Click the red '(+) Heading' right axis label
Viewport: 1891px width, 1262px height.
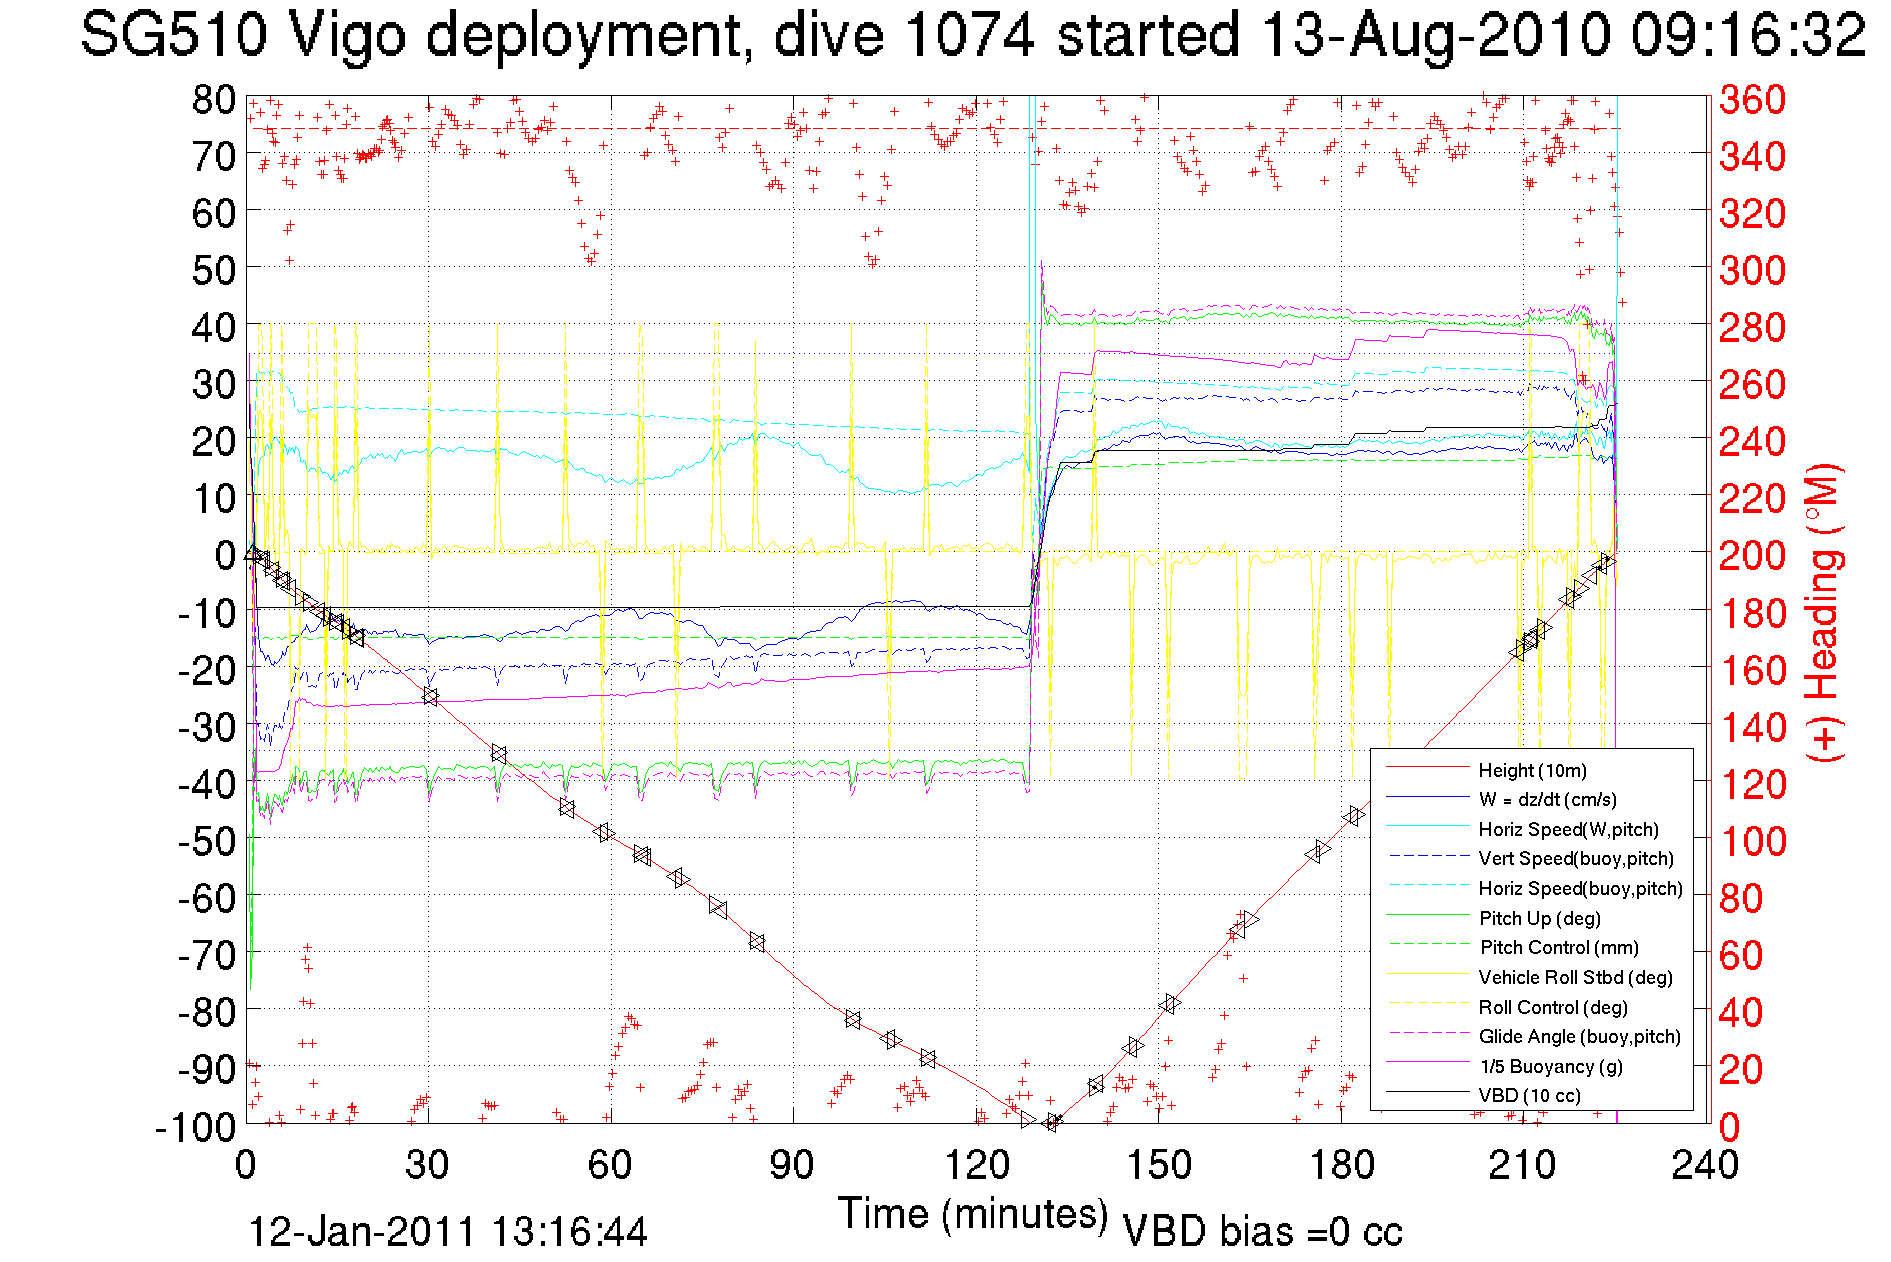pos(1823,611)
